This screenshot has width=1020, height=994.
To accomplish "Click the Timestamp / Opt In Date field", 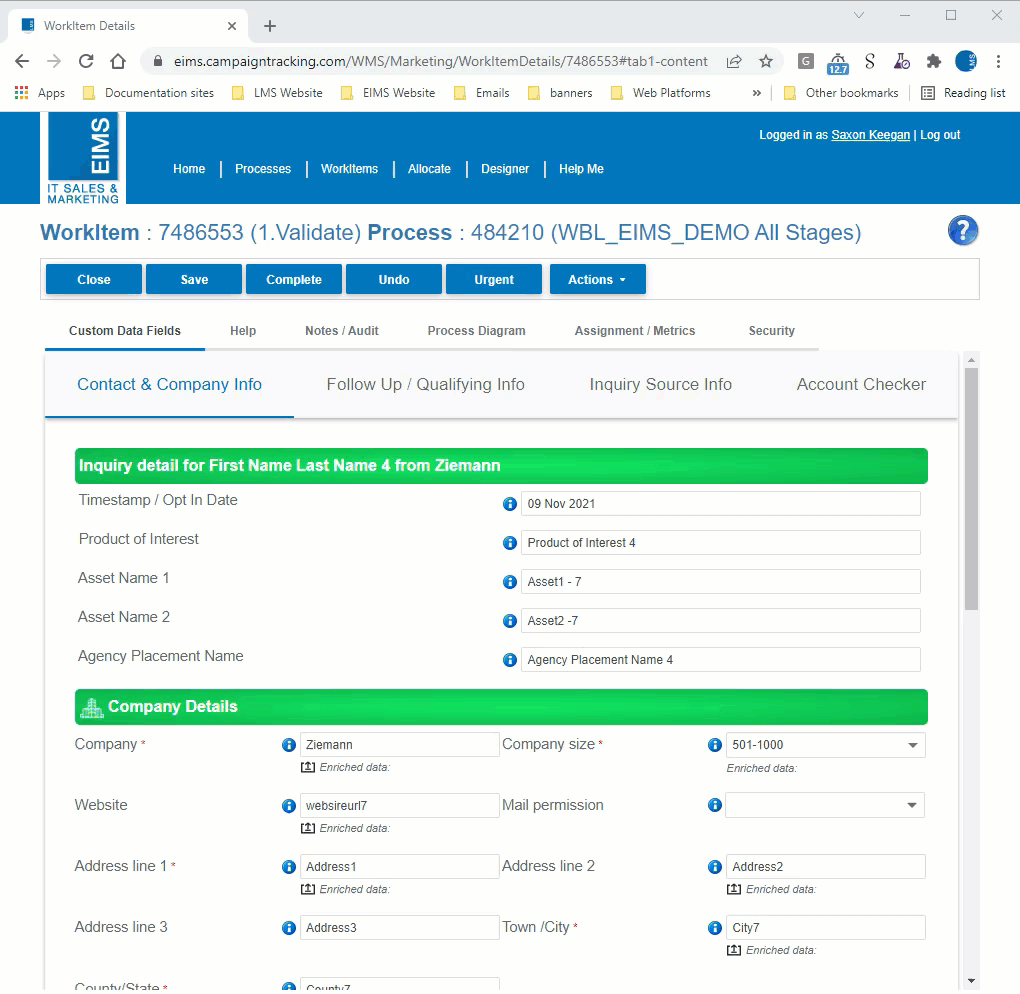I will tap(721, 504).
